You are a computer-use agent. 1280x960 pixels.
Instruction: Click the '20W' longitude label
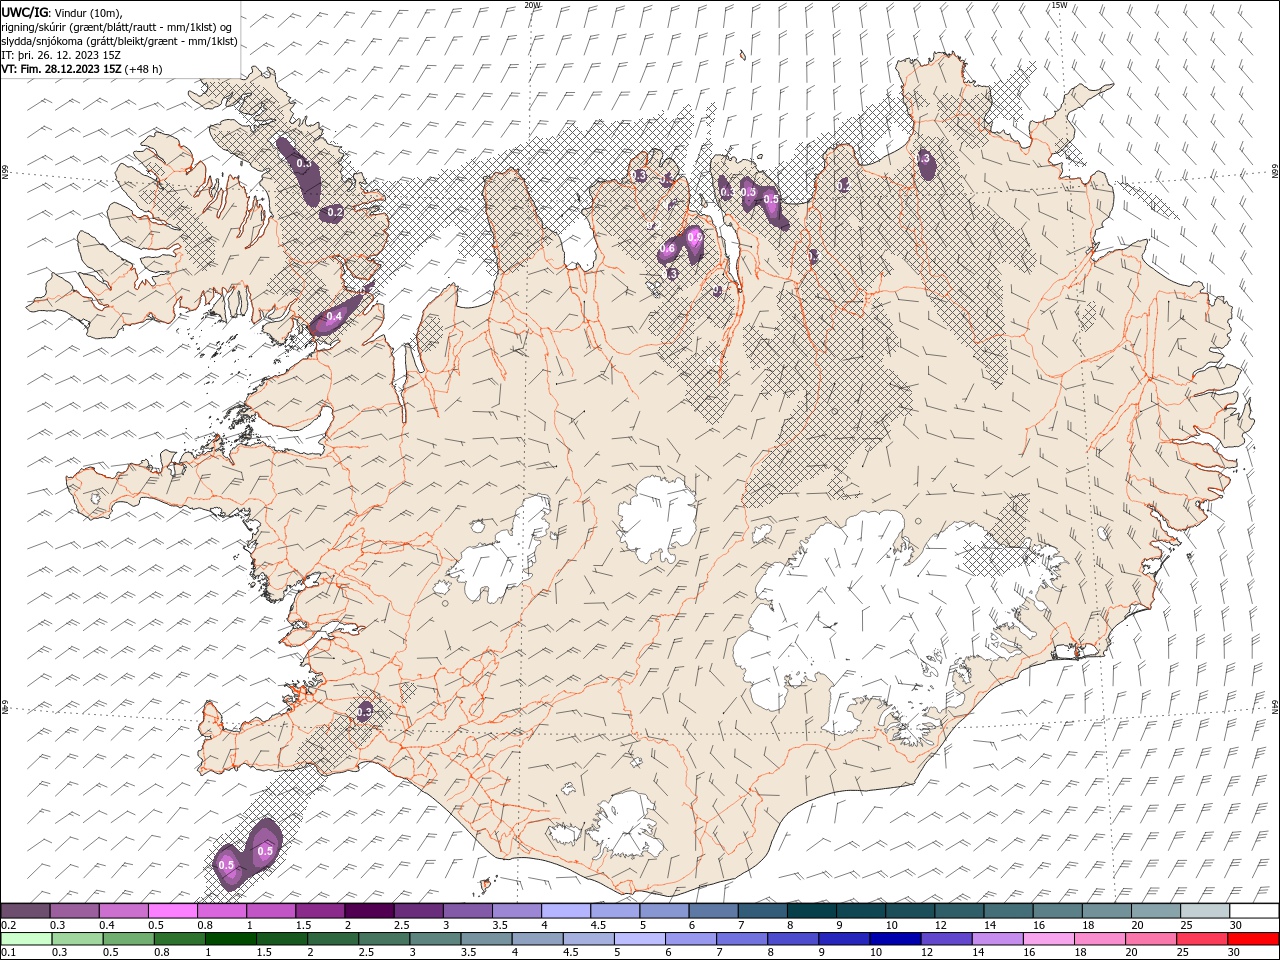(x=532, y=5)
